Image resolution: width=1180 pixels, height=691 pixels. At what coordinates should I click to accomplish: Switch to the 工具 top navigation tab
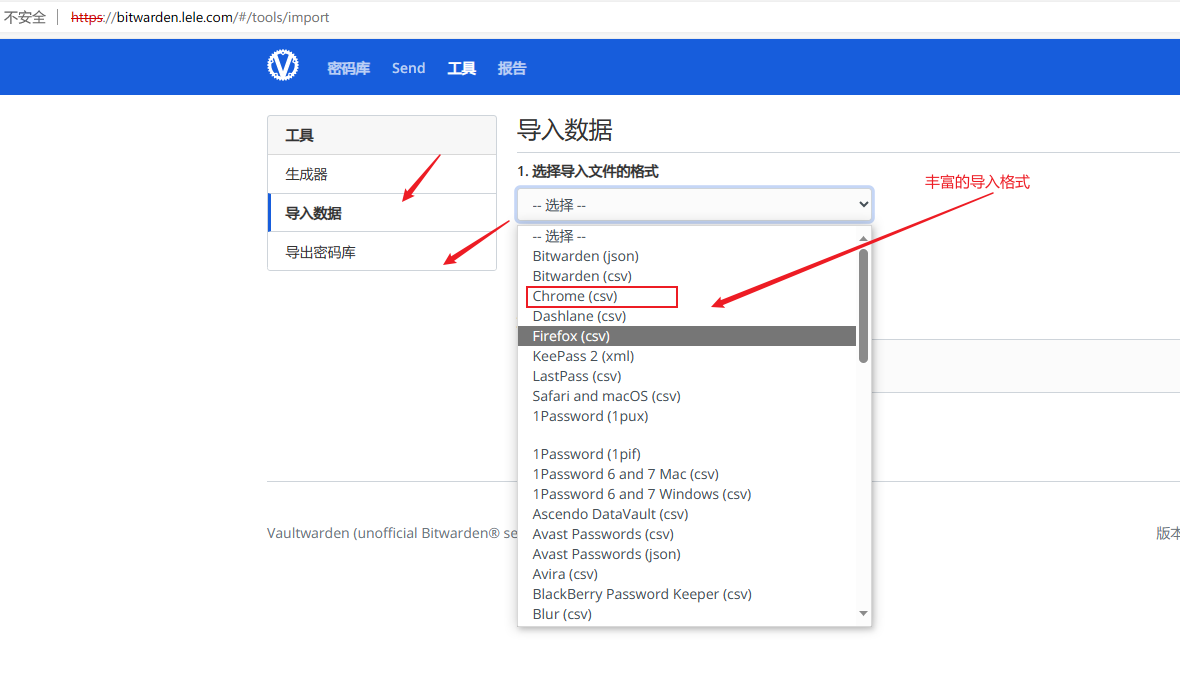(461, 68)
